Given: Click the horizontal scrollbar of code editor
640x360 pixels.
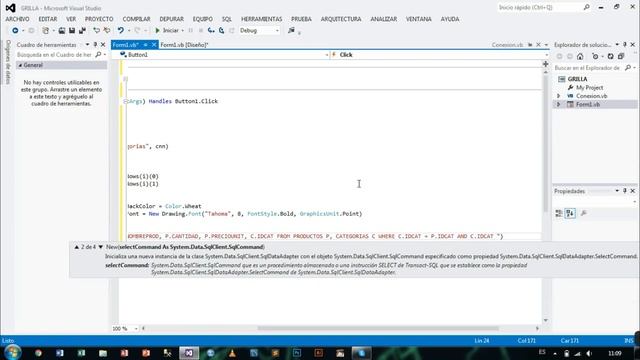Looking at the screenshot, I should [x=378, y=328].
